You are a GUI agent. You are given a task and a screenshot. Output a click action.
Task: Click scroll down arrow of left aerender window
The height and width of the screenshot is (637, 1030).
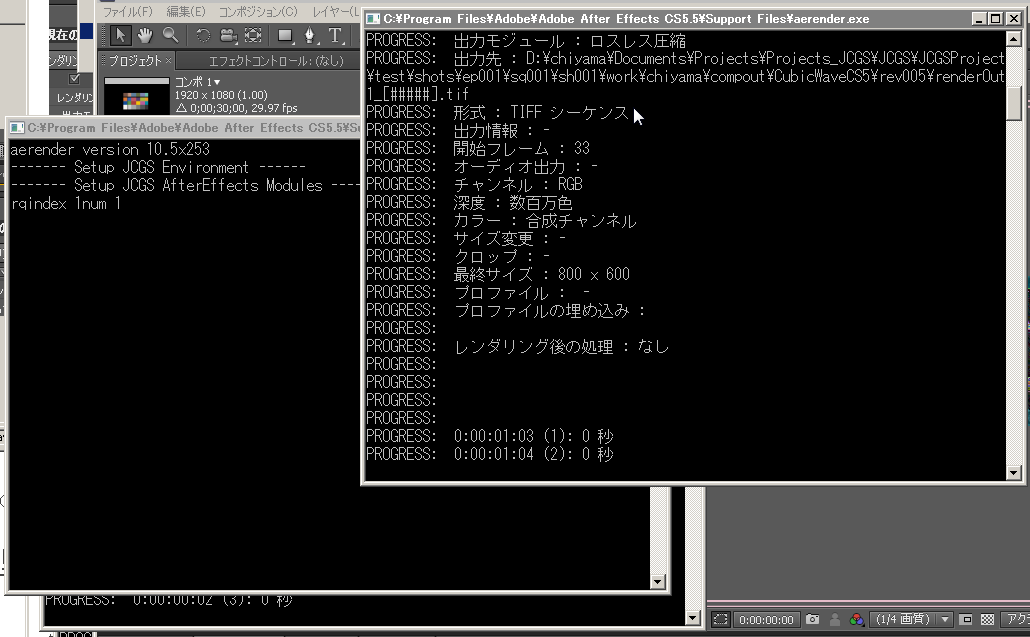[658, 582]
